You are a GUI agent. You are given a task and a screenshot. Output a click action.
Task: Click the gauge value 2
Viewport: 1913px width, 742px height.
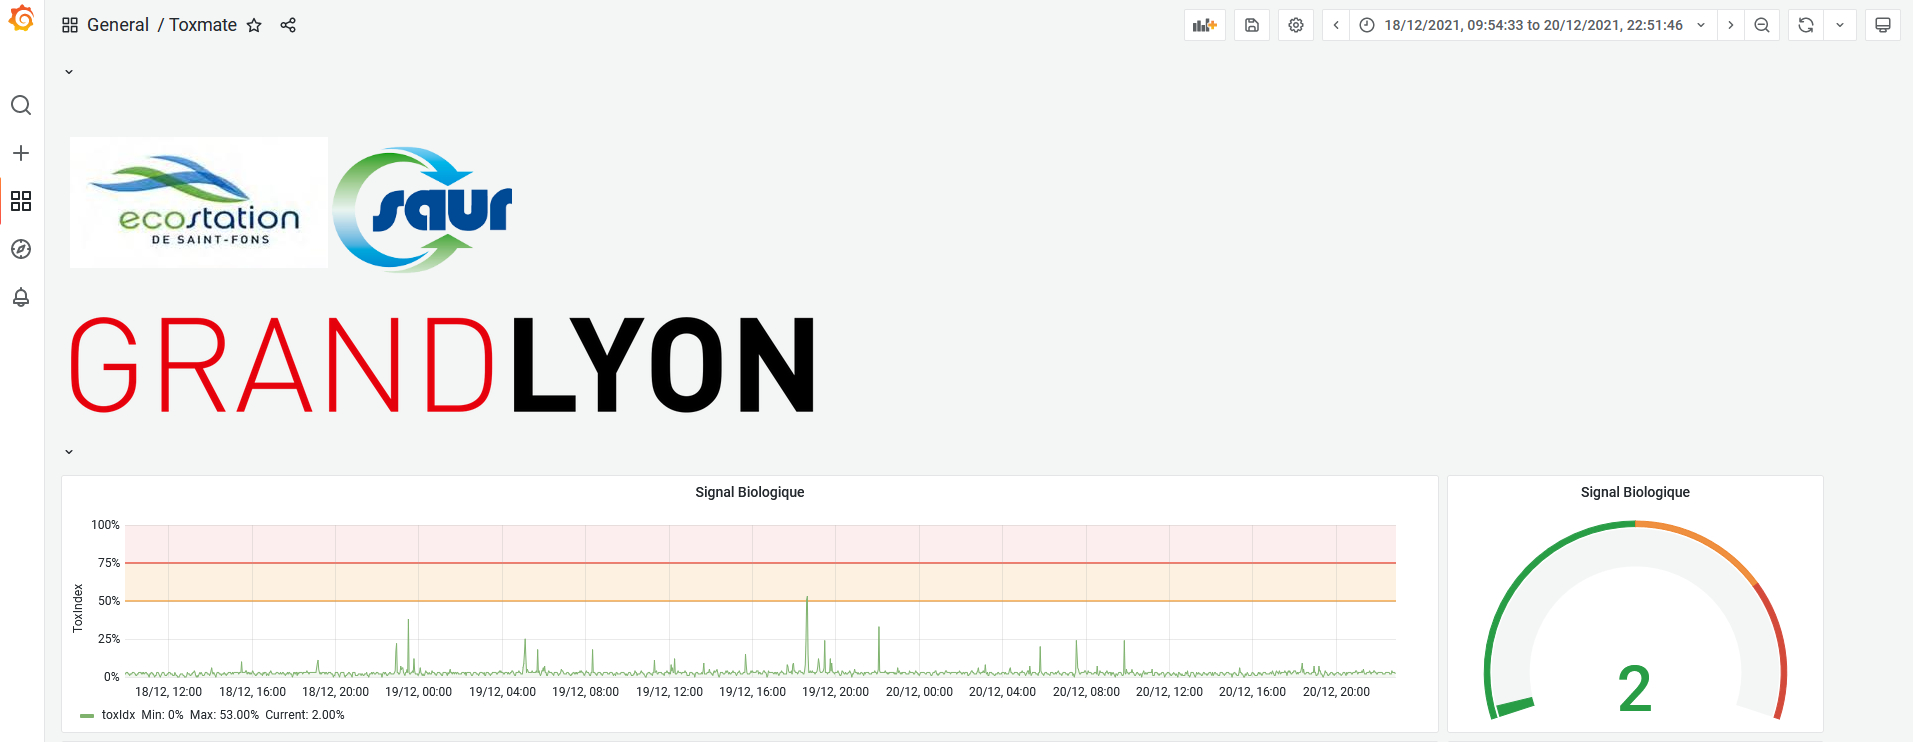[x=1635, y=688]
